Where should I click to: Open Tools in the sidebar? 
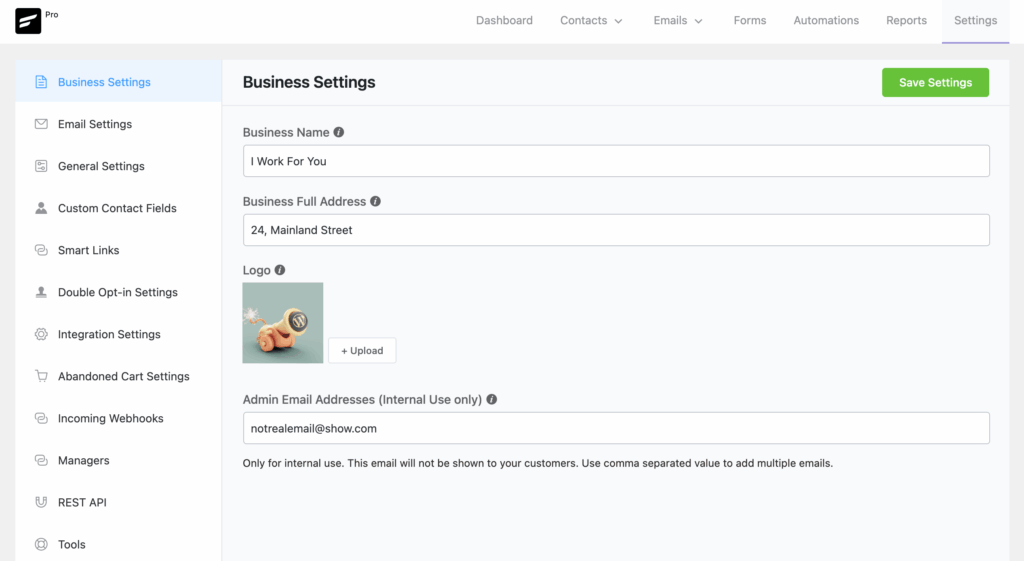[x=118, y=544]
